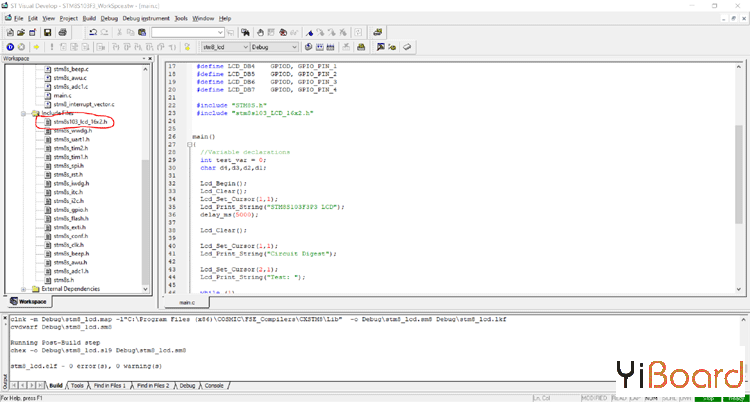Switch to Find in Files 1 tab
Image resolution: width=750 pixels, height=402 pixels.
tap(110, 385)
